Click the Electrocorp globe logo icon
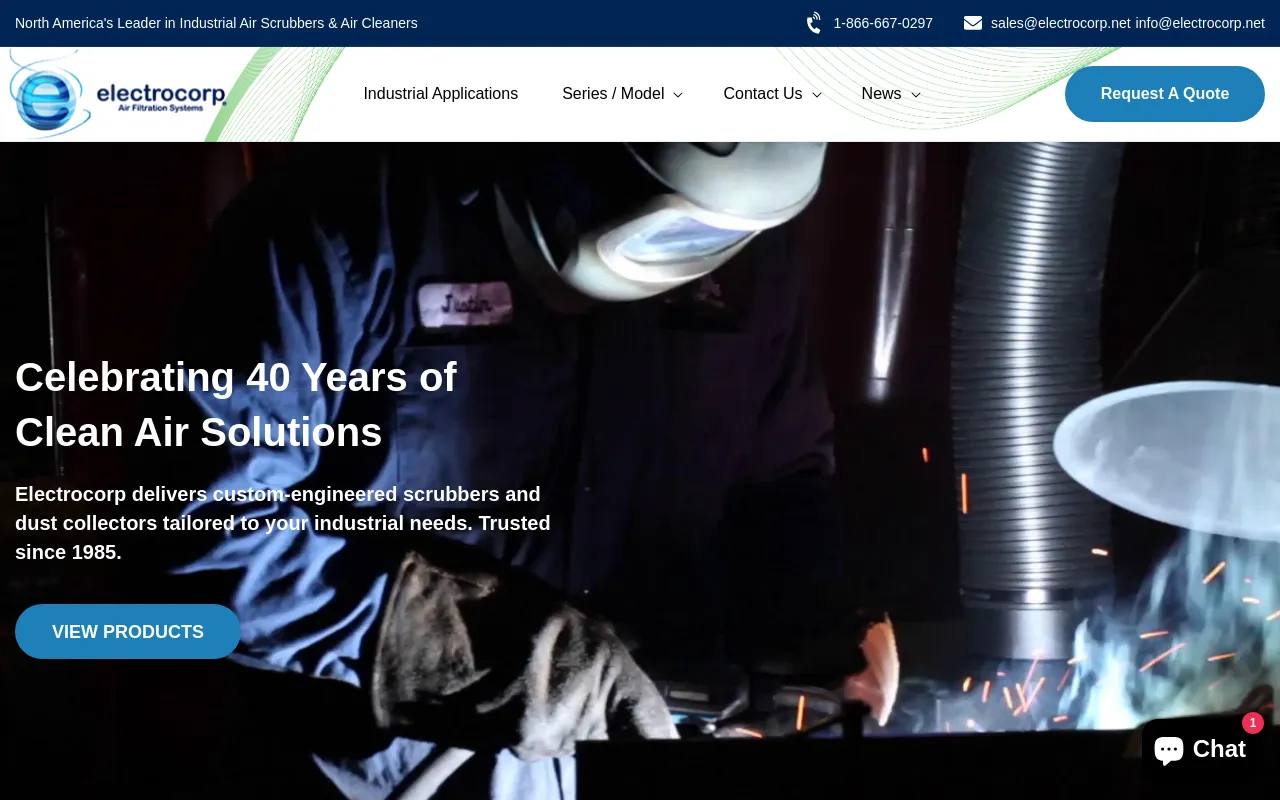 (46, 96)
